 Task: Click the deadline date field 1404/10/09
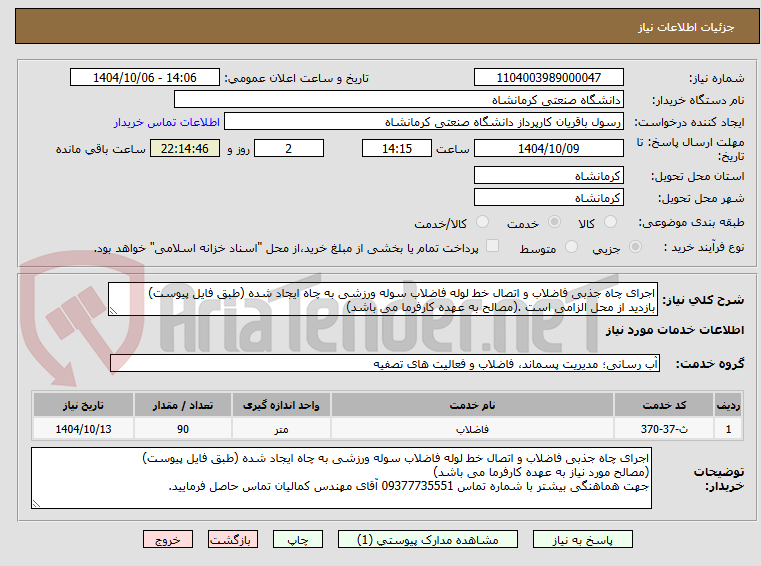[x=548, y=148]
